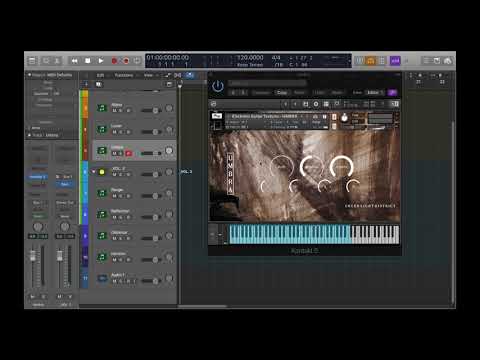
Task: Click Compare in plug-in header
Action: tap(261, 92)
